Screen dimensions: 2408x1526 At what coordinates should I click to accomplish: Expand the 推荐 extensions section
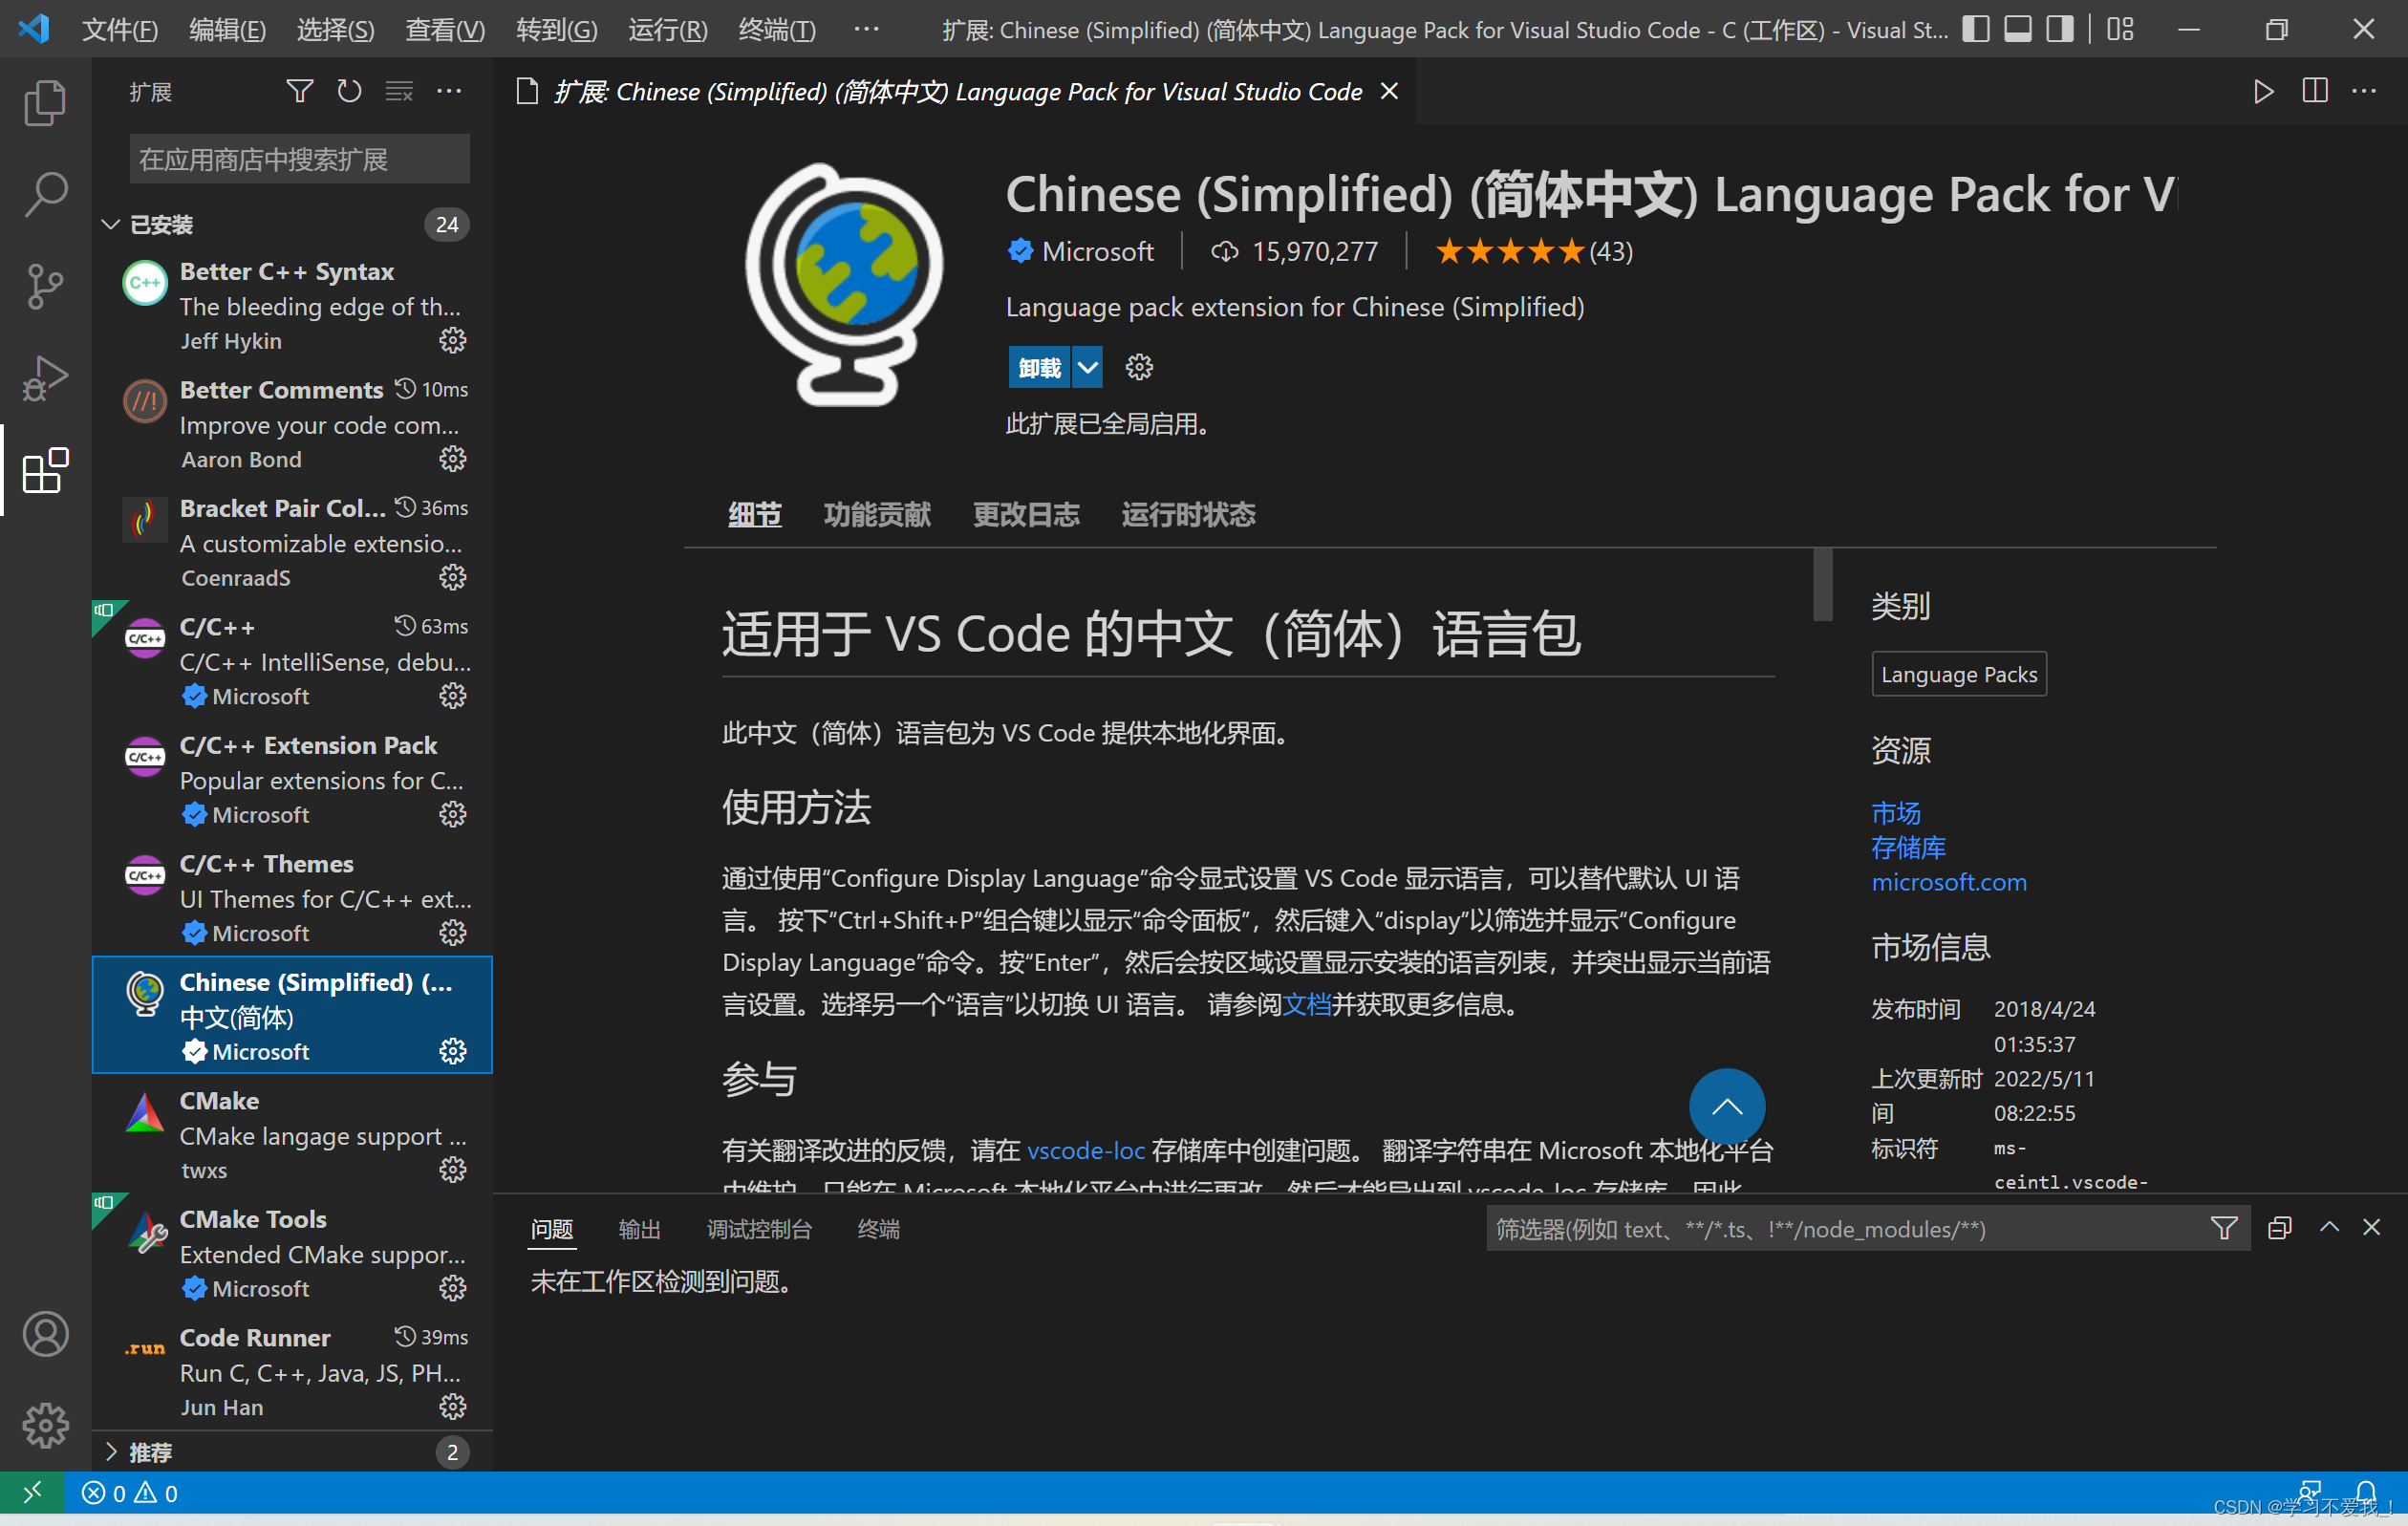(111, 1452)
